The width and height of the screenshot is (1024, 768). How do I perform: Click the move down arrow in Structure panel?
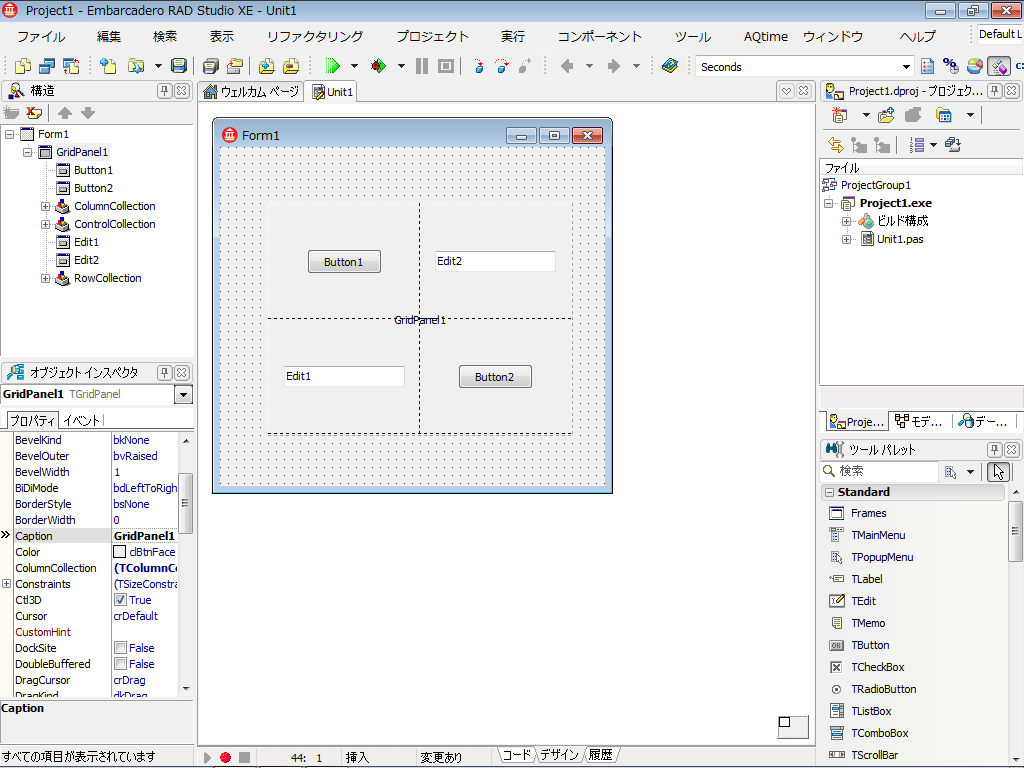click(x=88, y=113)
